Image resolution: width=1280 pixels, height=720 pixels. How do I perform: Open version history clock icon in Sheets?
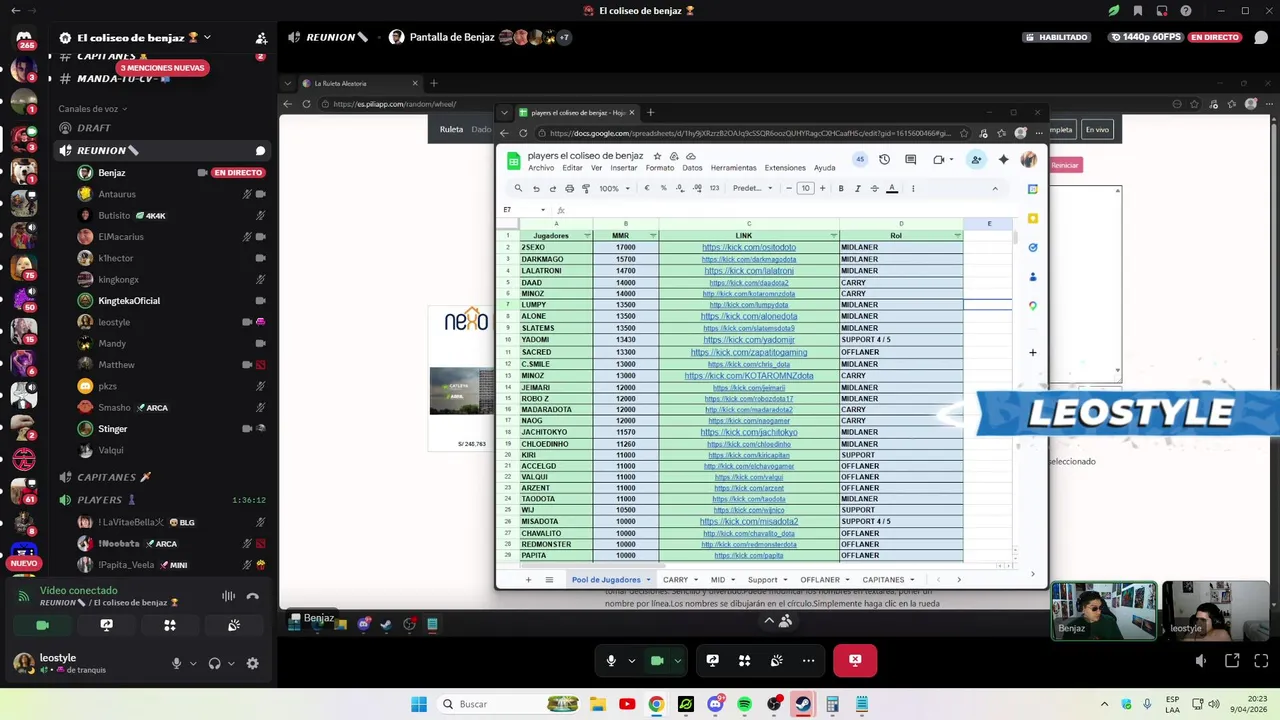point(884,159)
